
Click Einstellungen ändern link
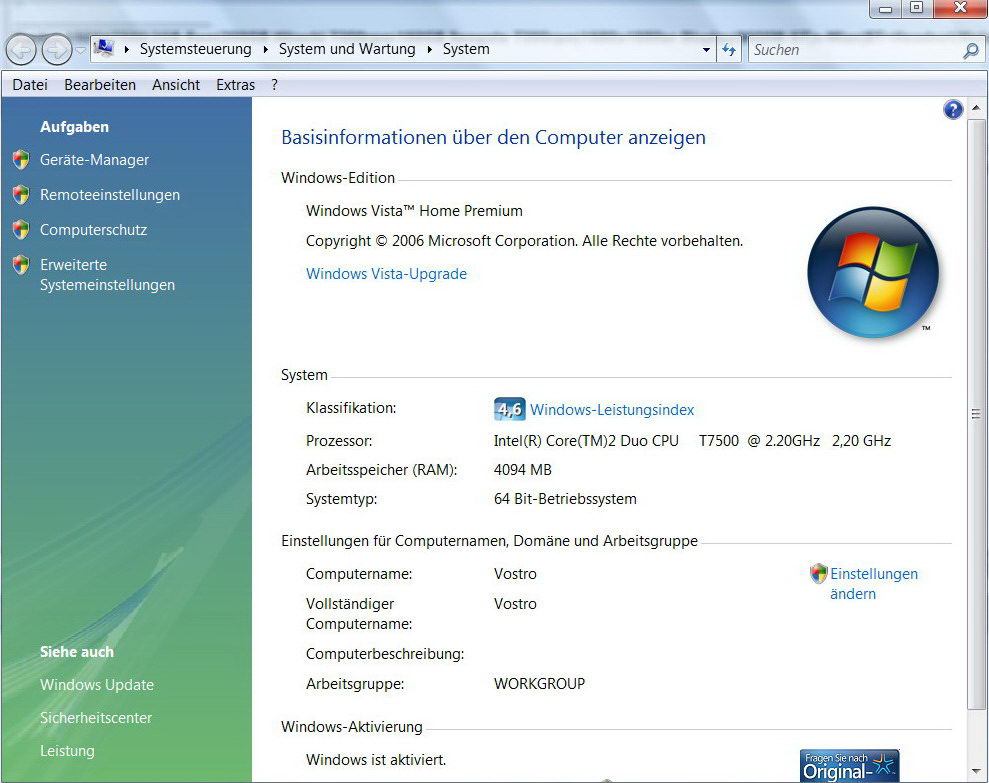(874, 584)
